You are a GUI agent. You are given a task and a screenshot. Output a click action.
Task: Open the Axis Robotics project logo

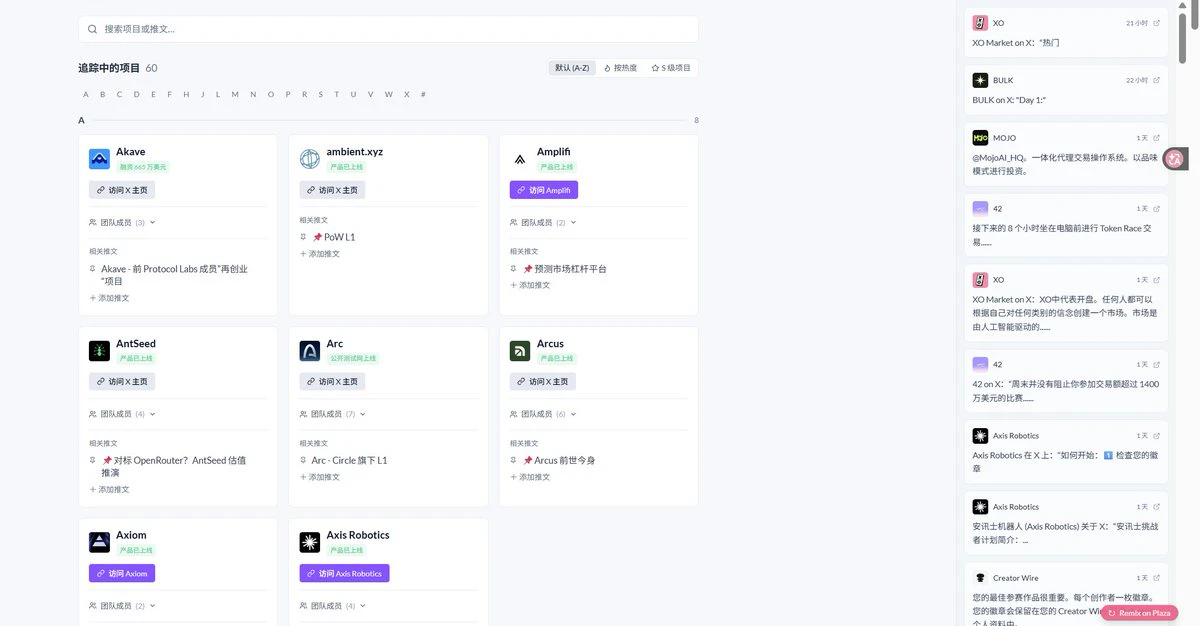click(310, 542)
